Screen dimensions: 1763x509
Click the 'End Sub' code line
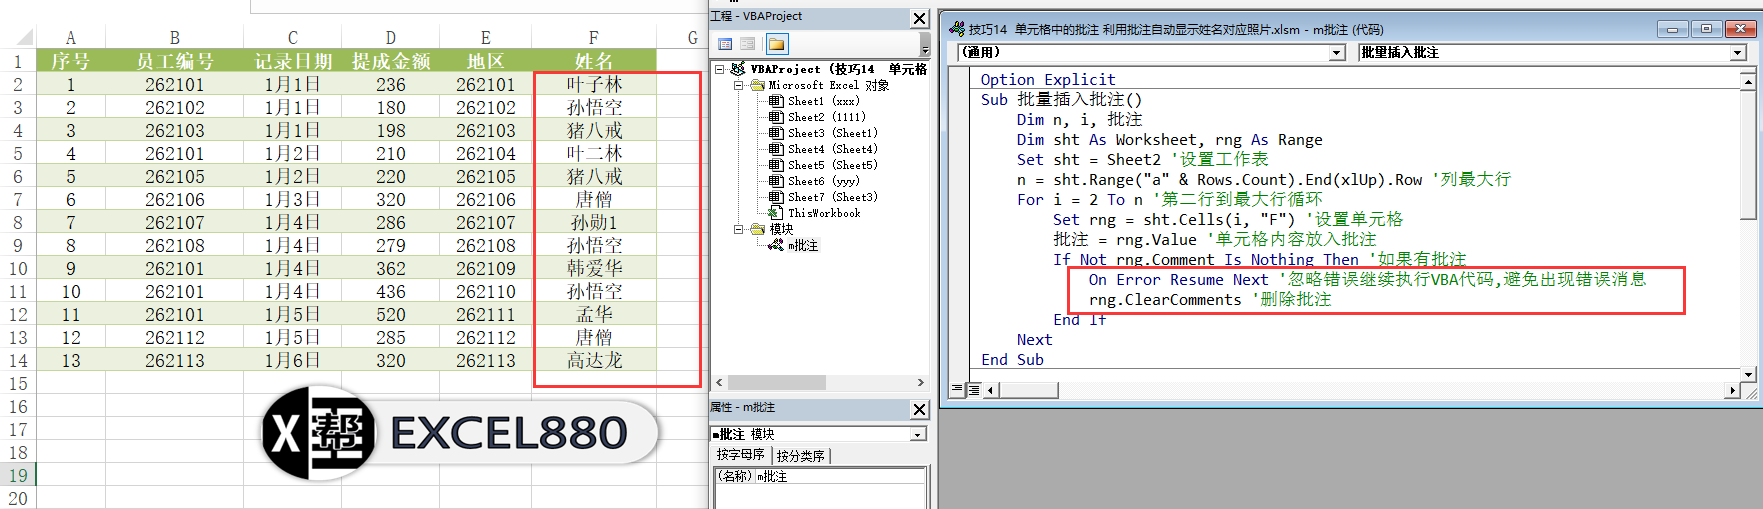pyautogui.click(x=1012, y=359)
